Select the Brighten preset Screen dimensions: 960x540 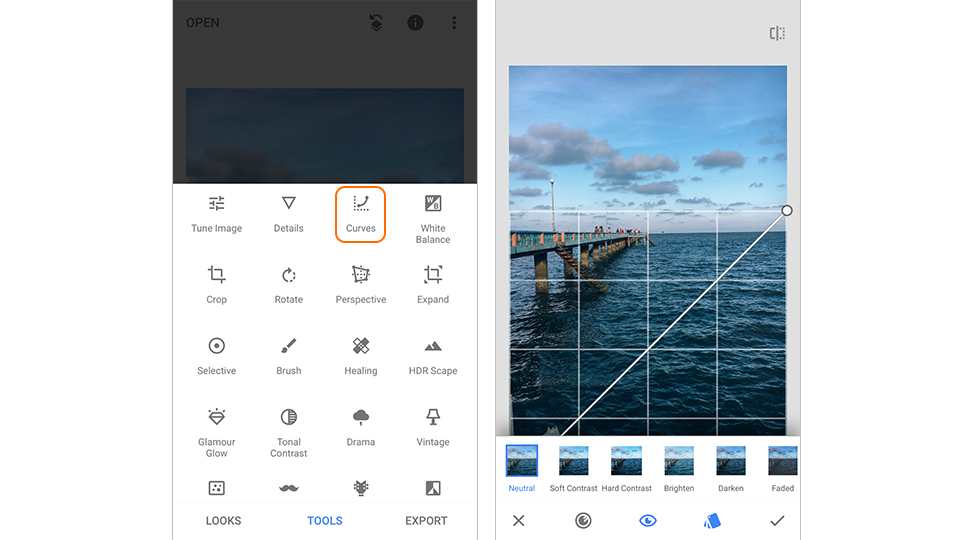[679, 468]
